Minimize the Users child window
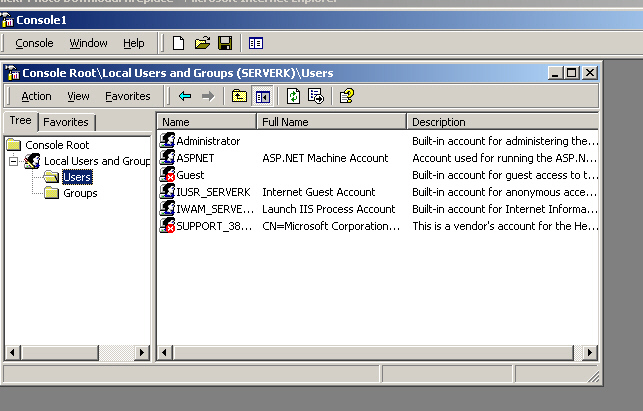This screenshot has width=643, height=411. pyautogui.click(x=554, y=73)
